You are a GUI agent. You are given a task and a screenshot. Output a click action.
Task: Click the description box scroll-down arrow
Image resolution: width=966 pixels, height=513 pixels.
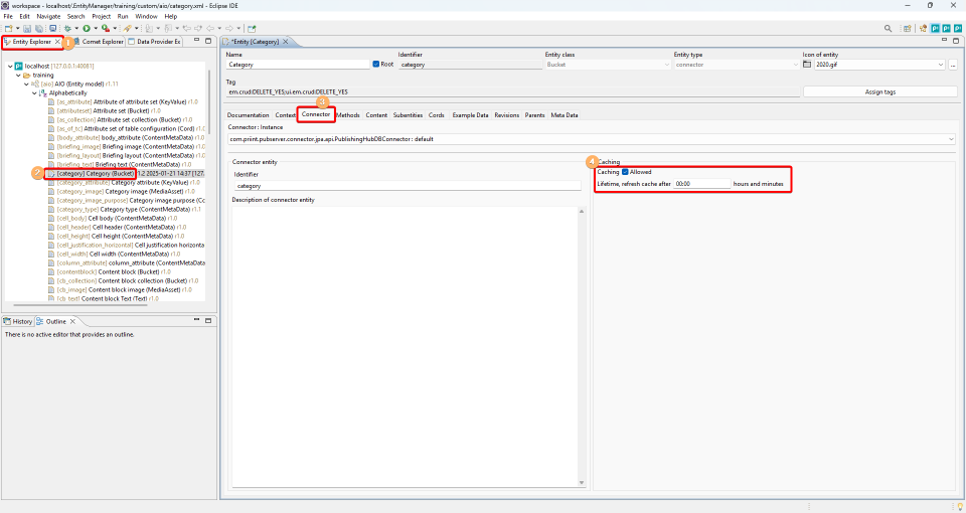pyautogui.click(x=582, y=483)
